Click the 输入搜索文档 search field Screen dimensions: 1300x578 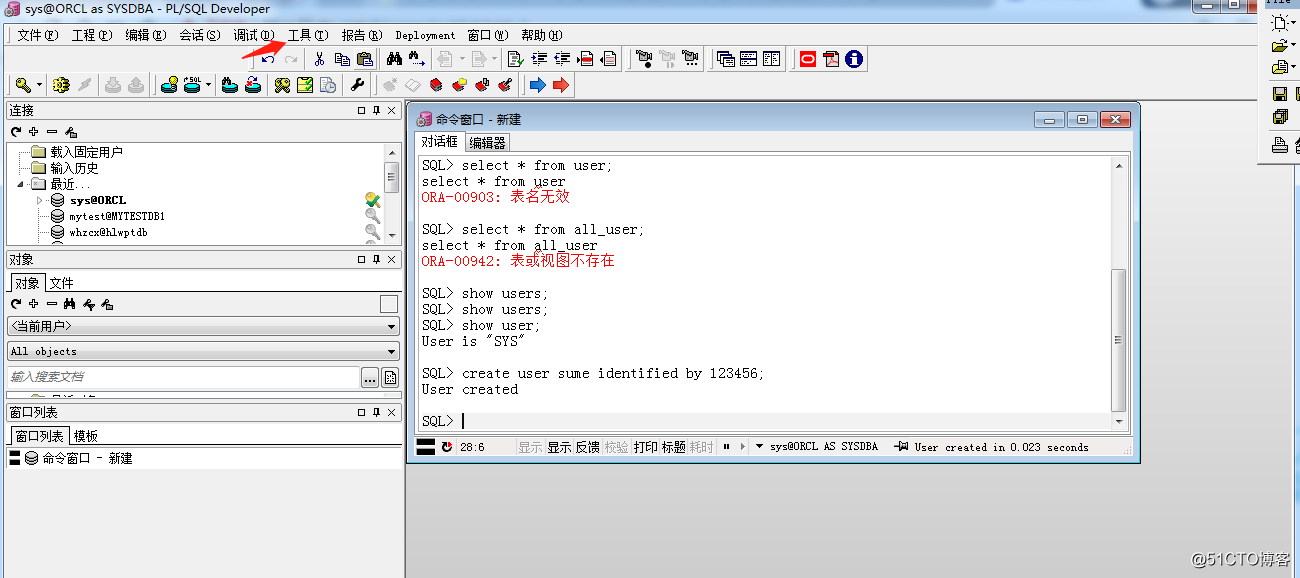(x=183, y=377)
